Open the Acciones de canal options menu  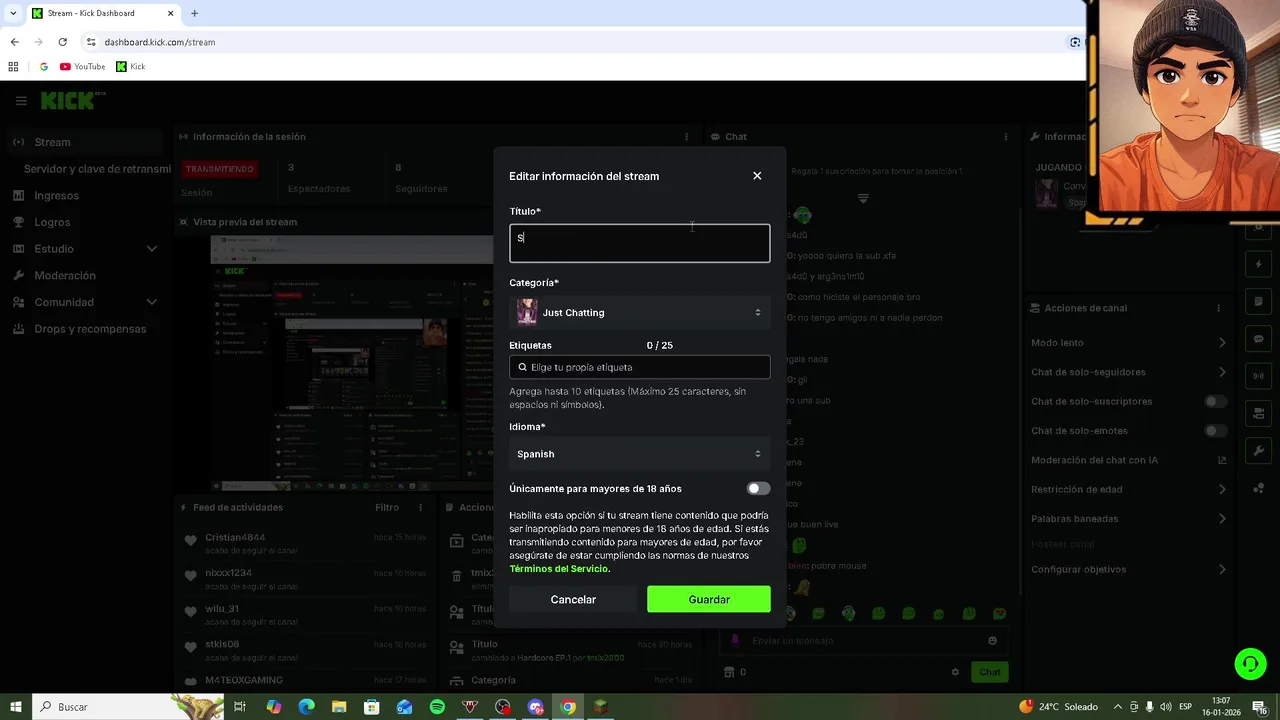[1218, 308]
